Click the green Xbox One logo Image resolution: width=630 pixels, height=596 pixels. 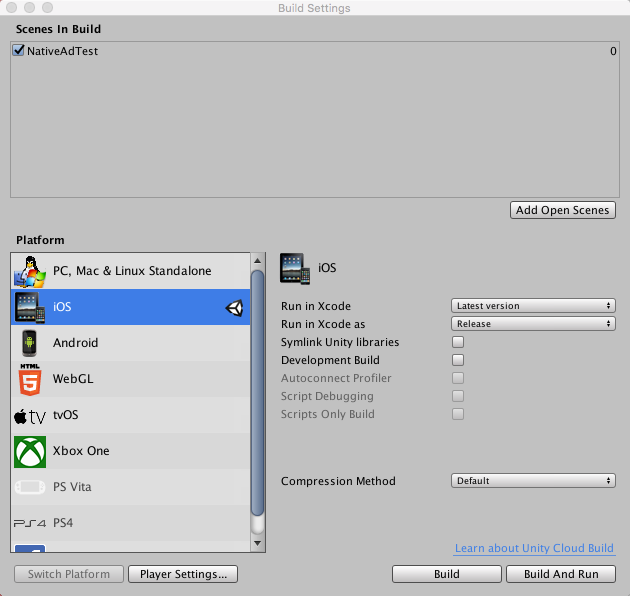coord(30,452)
